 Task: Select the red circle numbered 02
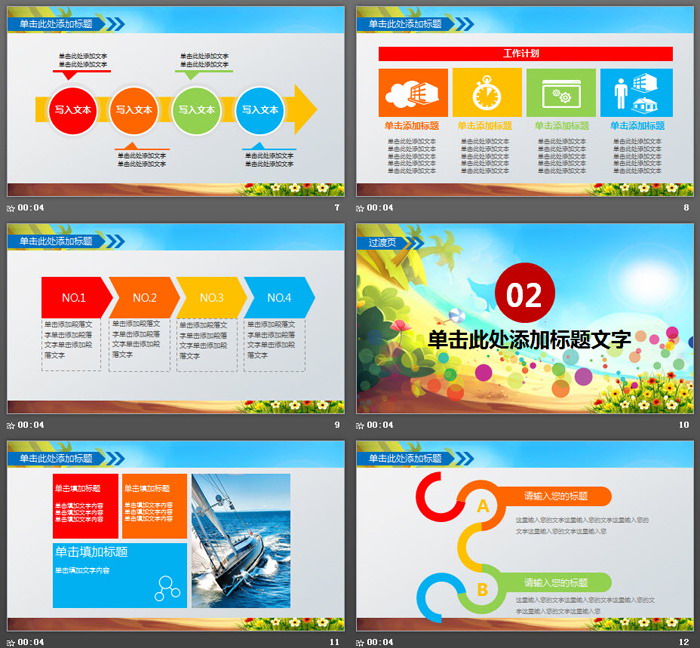[x=524, y=294]
